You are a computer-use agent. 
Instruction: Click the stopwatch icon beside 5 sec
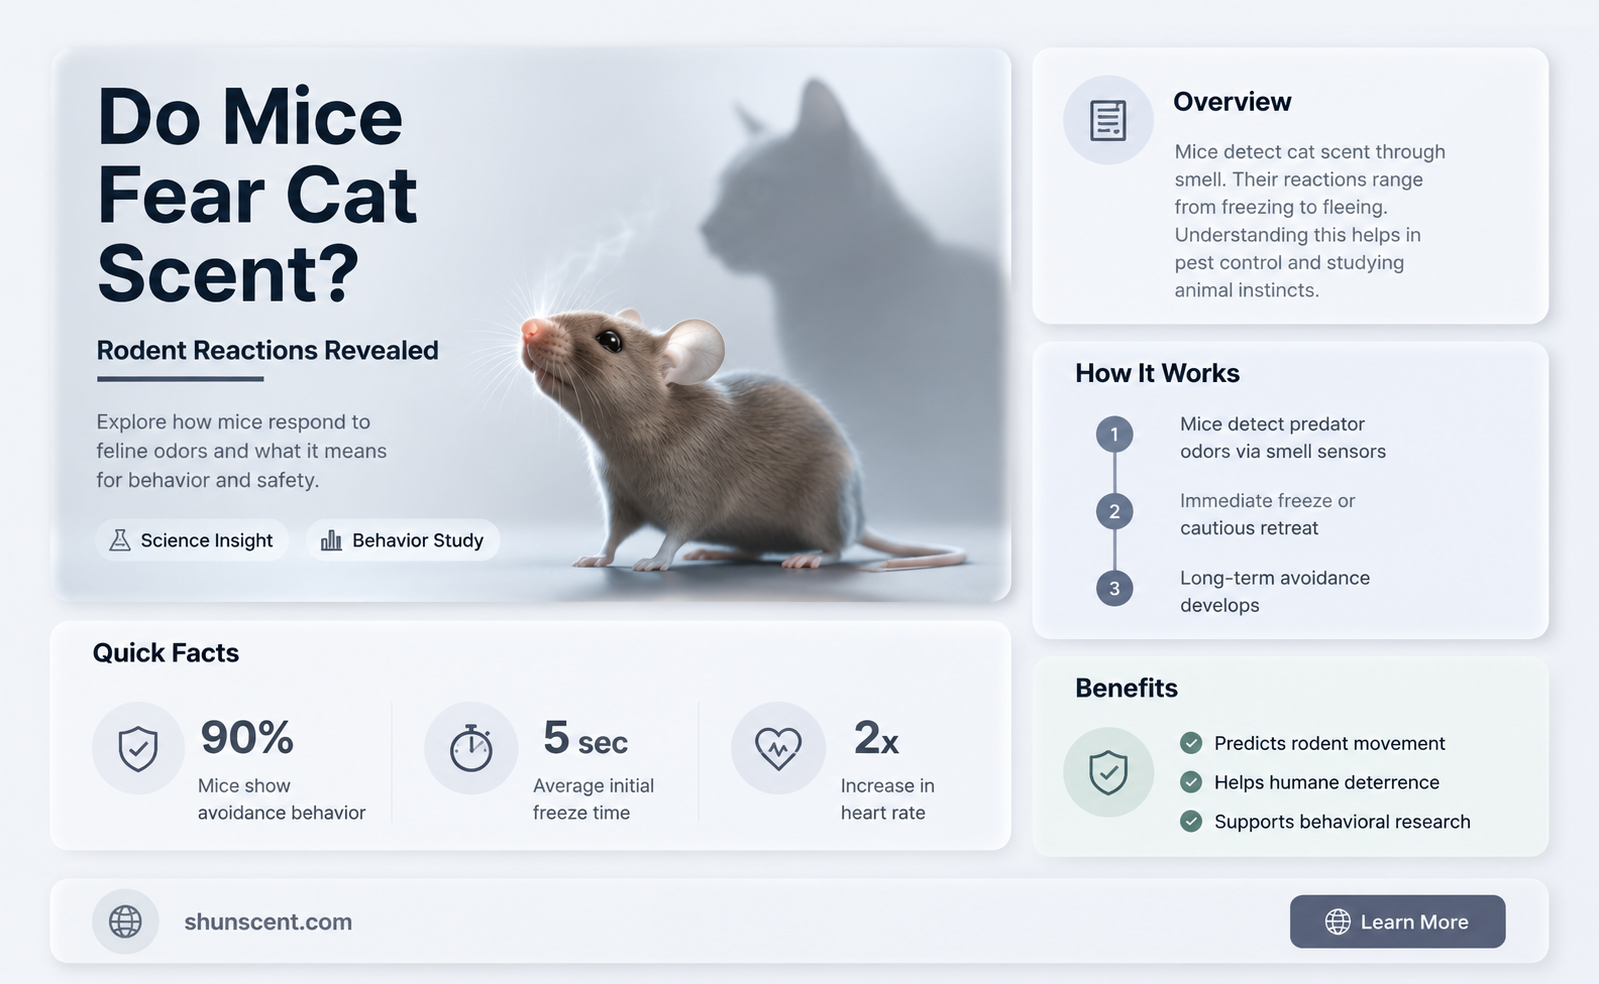471,748
